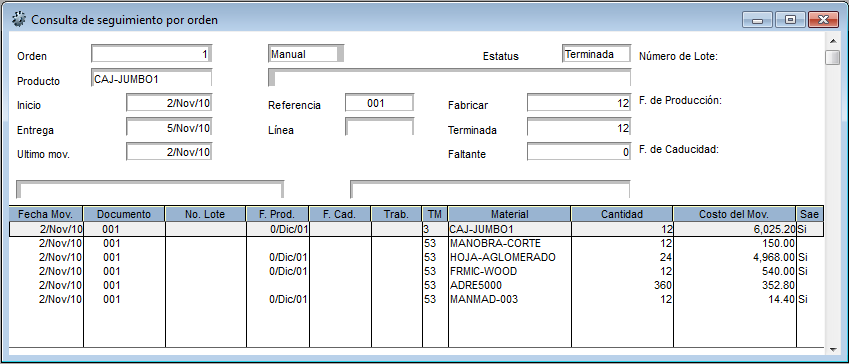
Task: Click the cost value 150.00
Action: click(x=780, y=243)
